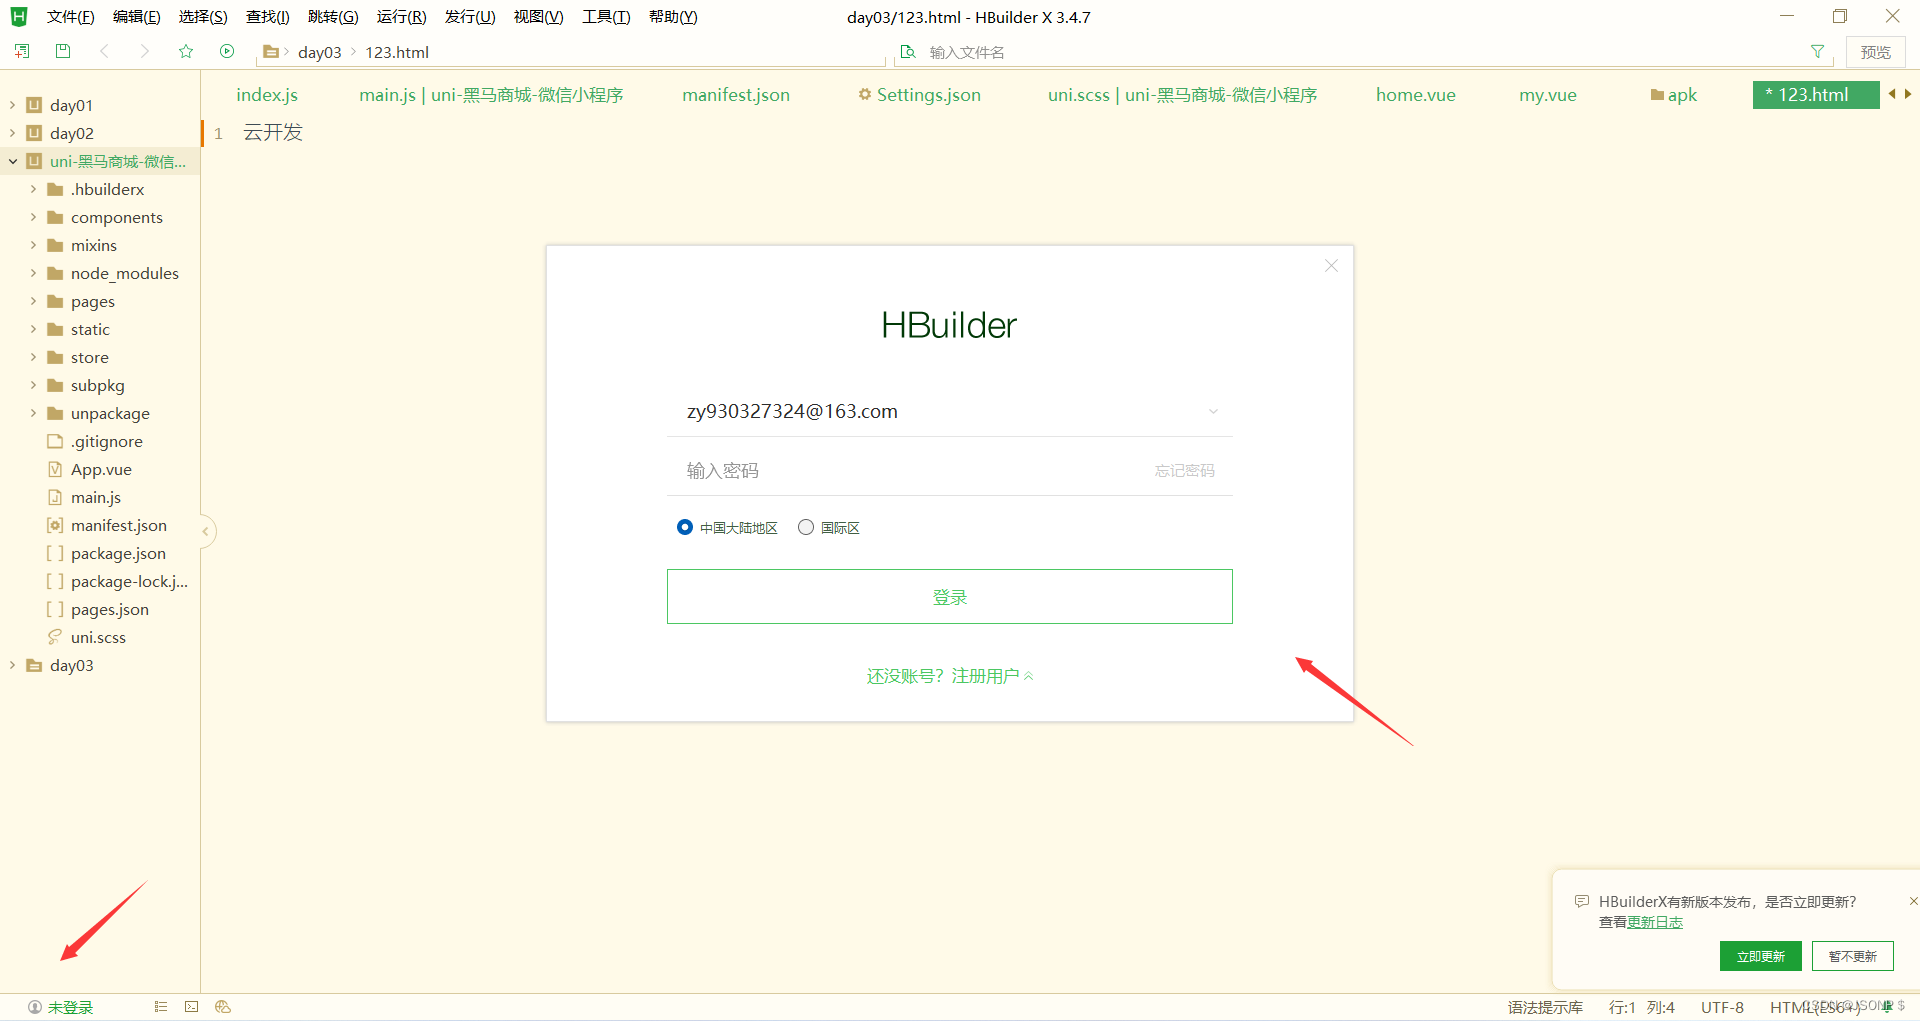Select the package.json file in tree
The height and width of the screenshot is (1021, 1920).
click(x=118, y=553)
